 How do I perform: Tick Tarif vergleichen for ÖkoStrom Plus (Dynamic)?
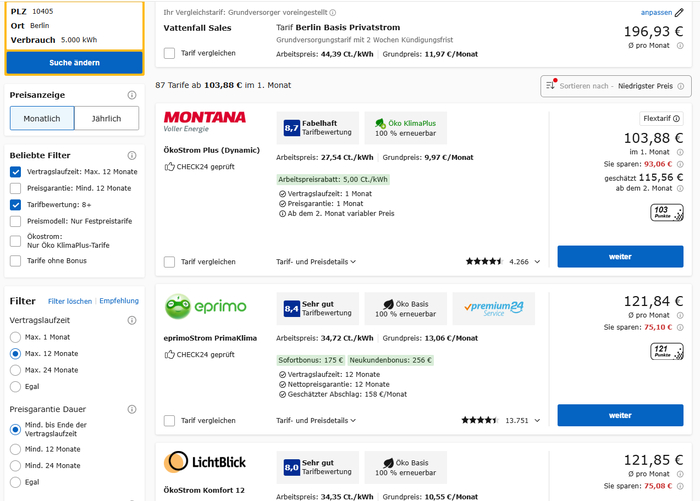[170, 262]
